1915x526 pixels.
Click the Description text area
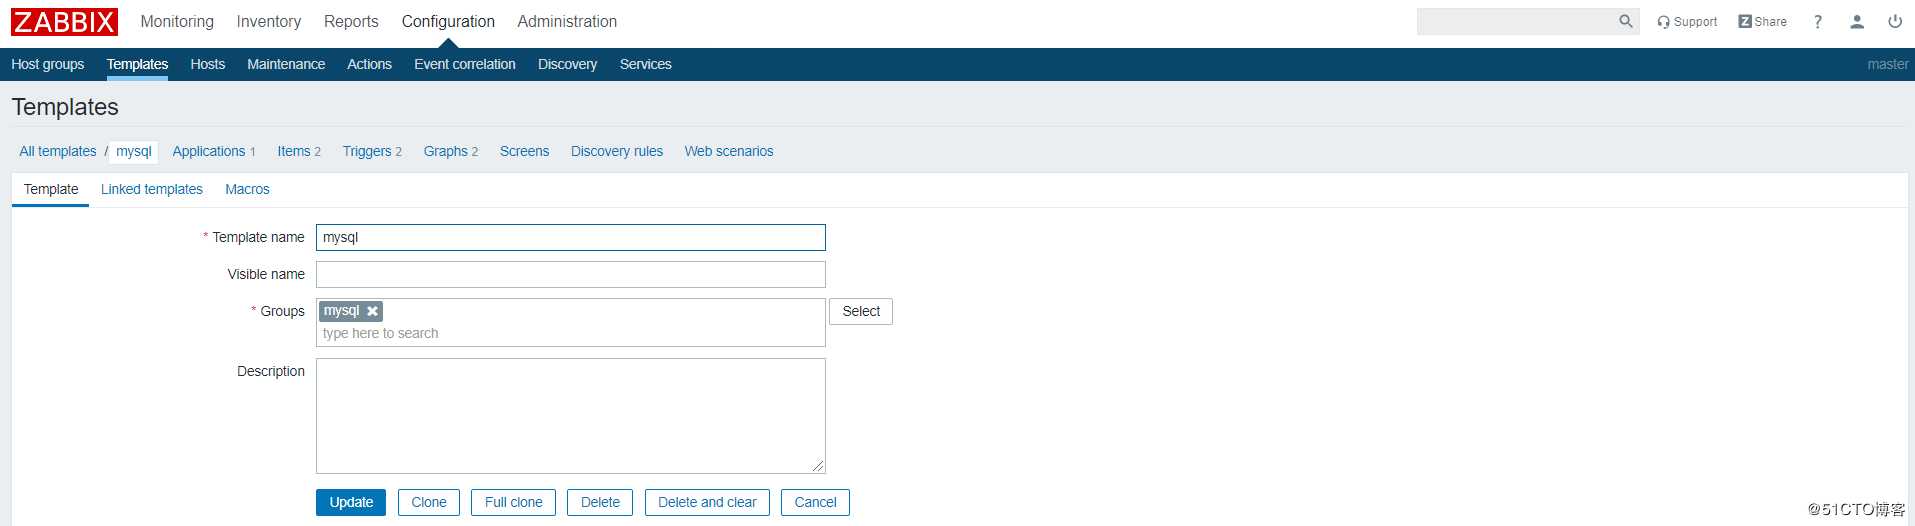point(571,416)
